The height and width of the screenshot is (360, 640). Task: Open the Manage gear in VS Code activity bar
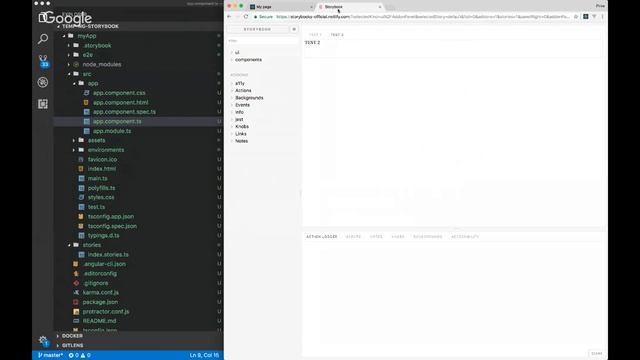[x=43, y=340]
